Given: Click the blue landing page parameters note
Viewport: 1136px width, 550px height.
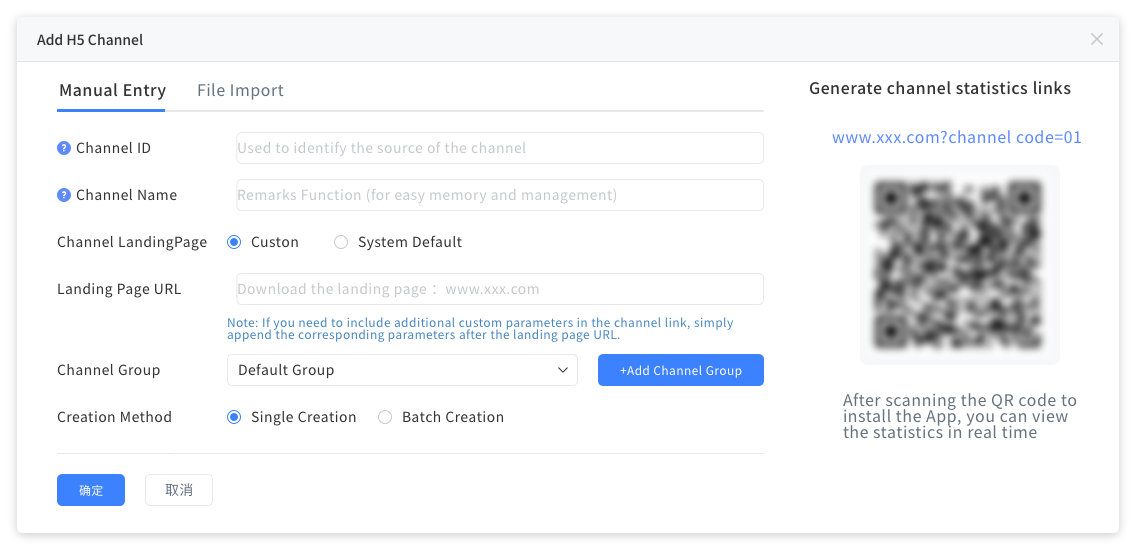Looking at the screenshot, I should pos(480,329).
